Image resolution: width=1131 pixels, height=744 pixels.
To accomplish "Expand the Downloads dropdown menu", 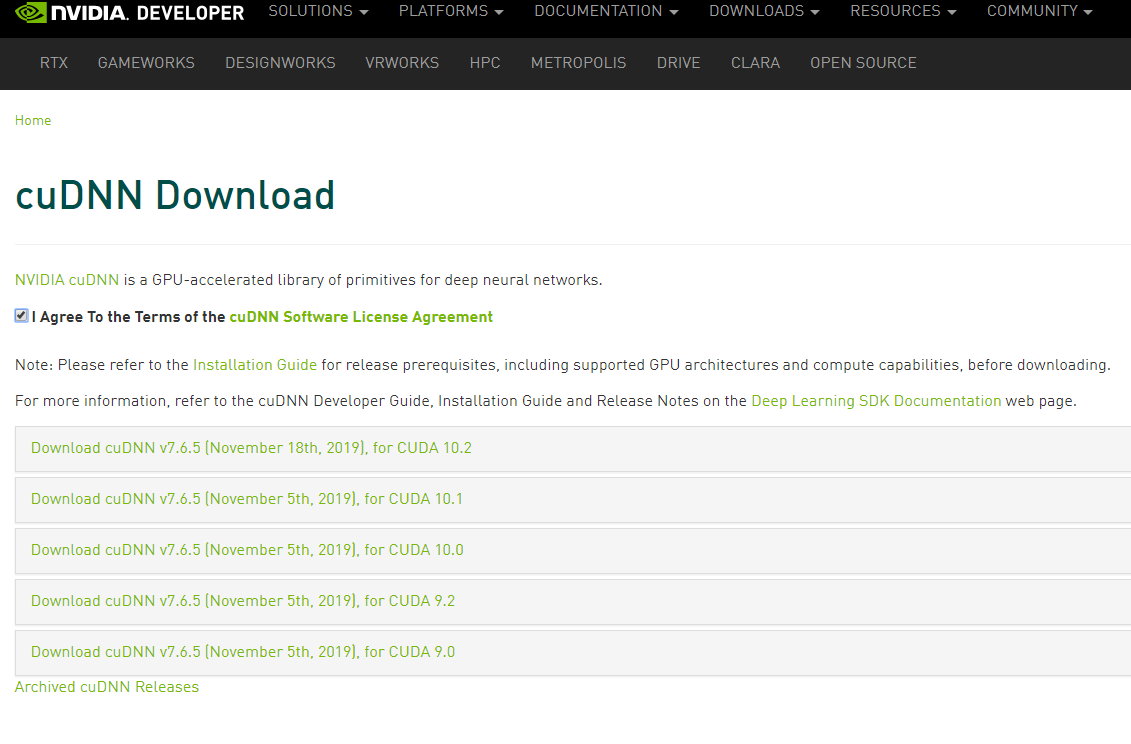I will 764,11.
